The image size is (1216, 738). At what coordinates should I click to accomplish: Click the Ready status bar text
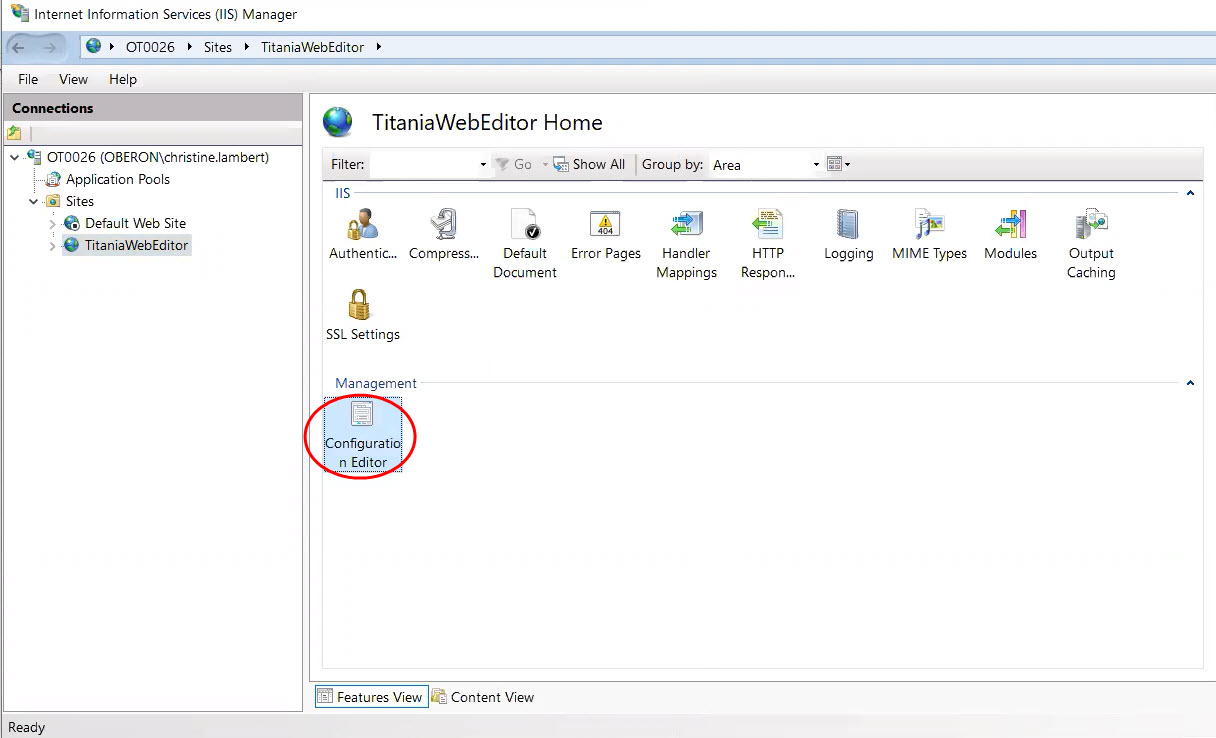27,727
